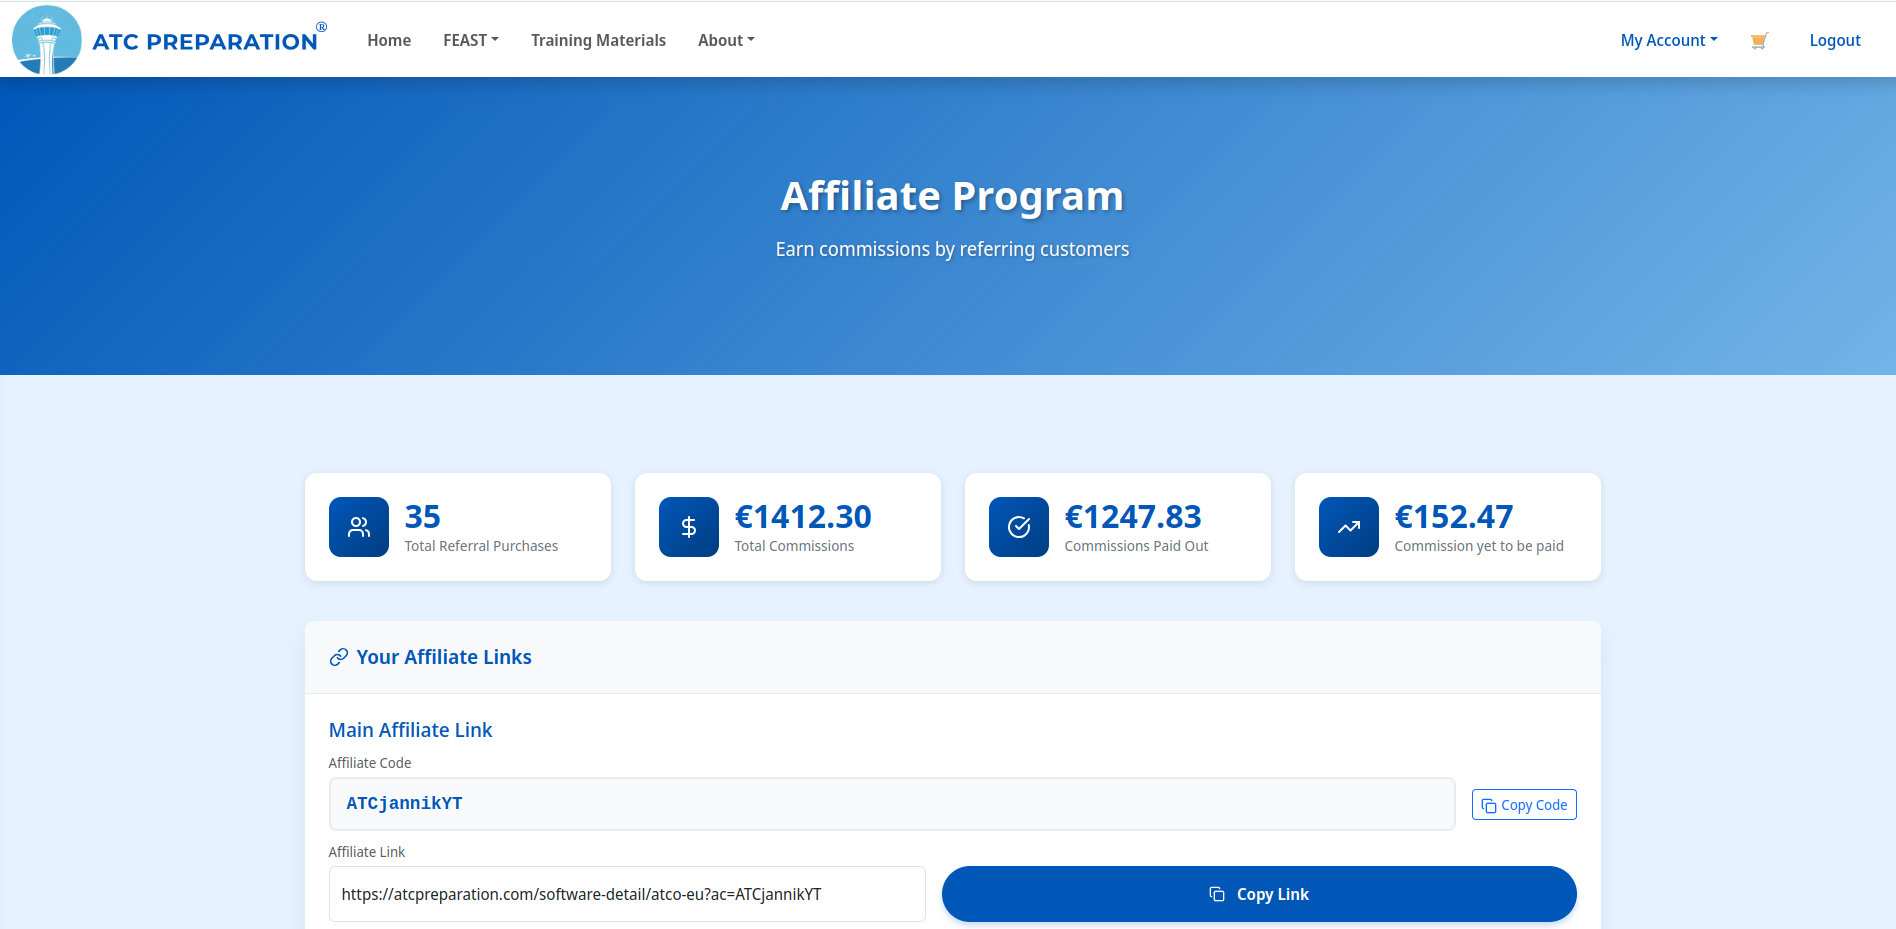The height and width of the screenshot is (929, 1896).
Task: Open the Training Materials page
Action: (598, 40)
